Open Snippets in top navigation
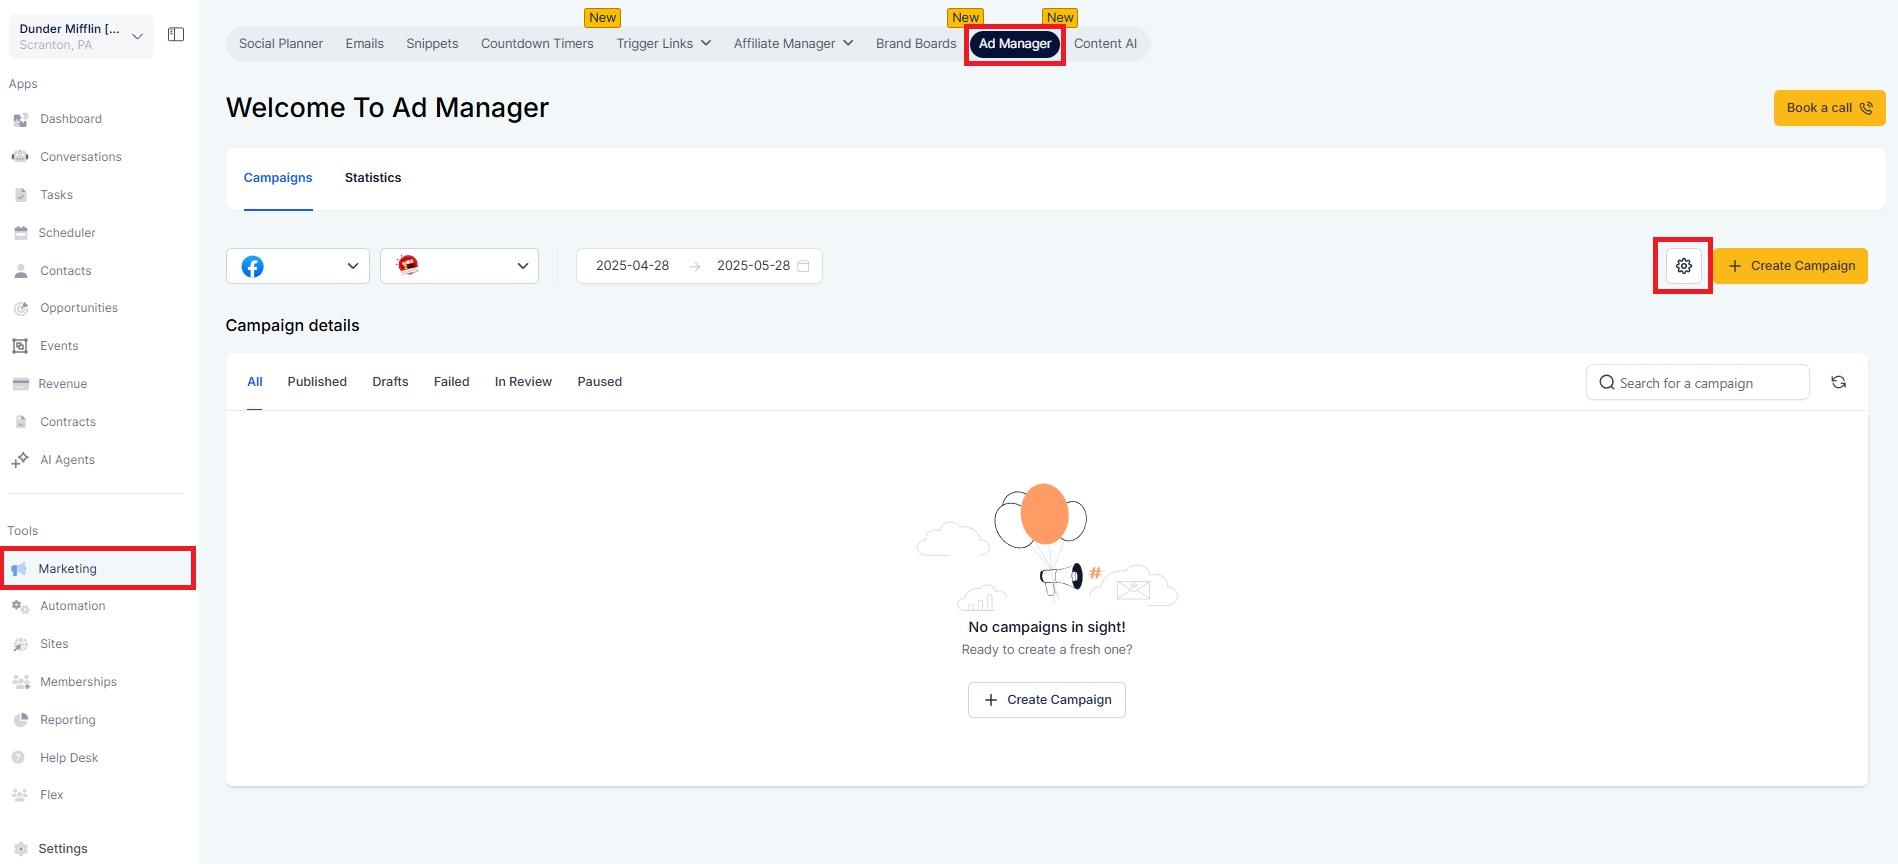The width and height of the screenshot is (1898, 864). (x=432, y=44)
